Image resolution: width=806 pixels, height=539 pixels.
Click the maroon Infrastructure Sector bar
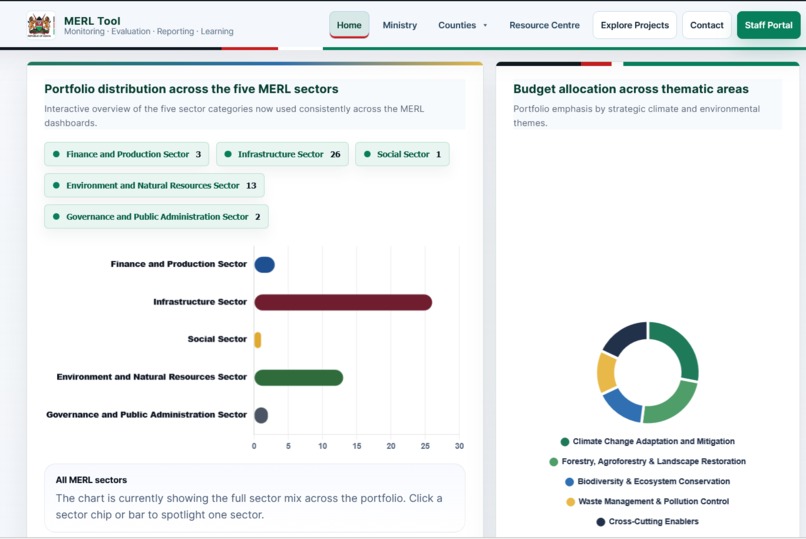click(x=343, y=302)
